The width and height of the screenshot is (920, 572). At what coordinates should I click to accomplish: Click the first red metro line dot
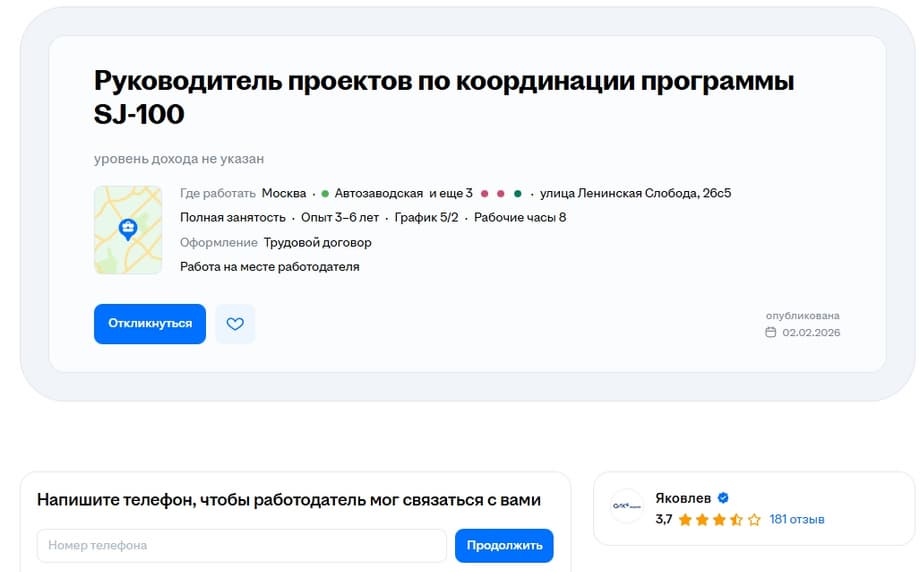coord(485,193)
